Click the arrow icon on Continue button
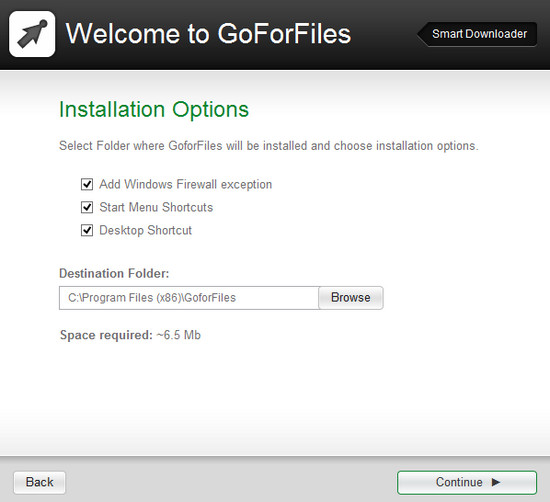The image size is (550, 502). (496, 482)
